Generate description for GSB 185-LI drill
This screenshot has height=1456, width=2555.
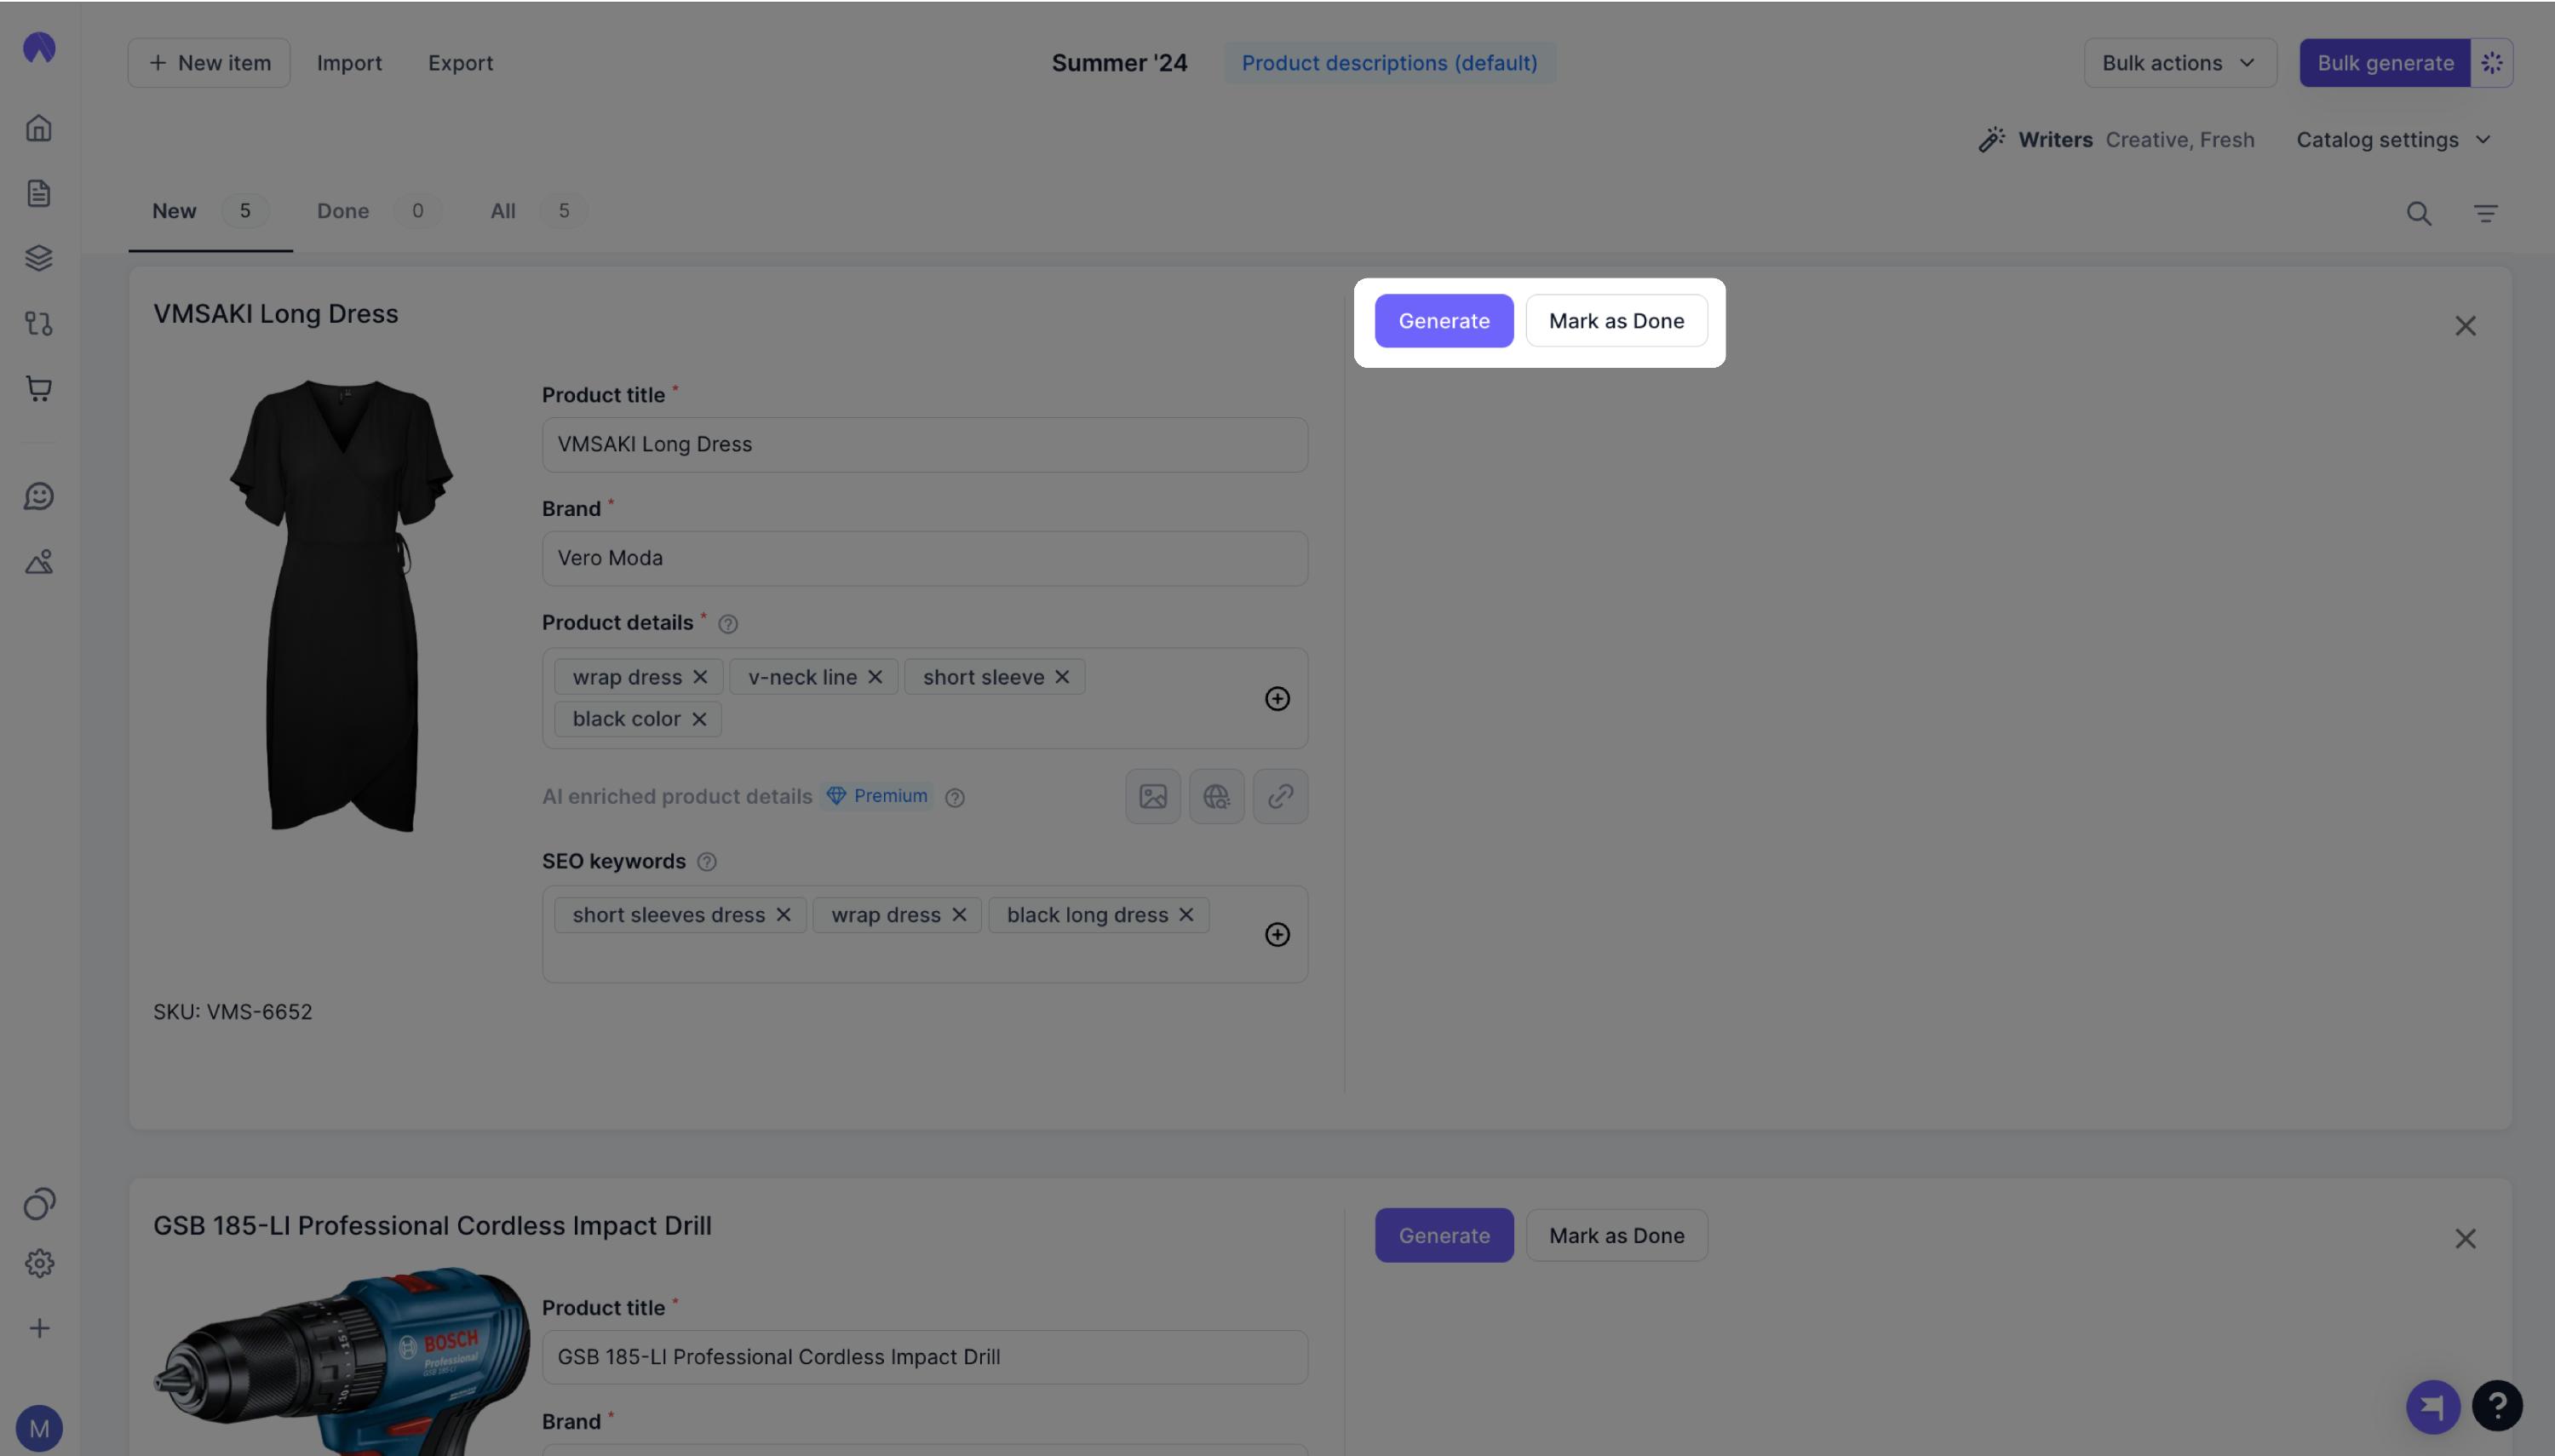tap(1444, 1235)
